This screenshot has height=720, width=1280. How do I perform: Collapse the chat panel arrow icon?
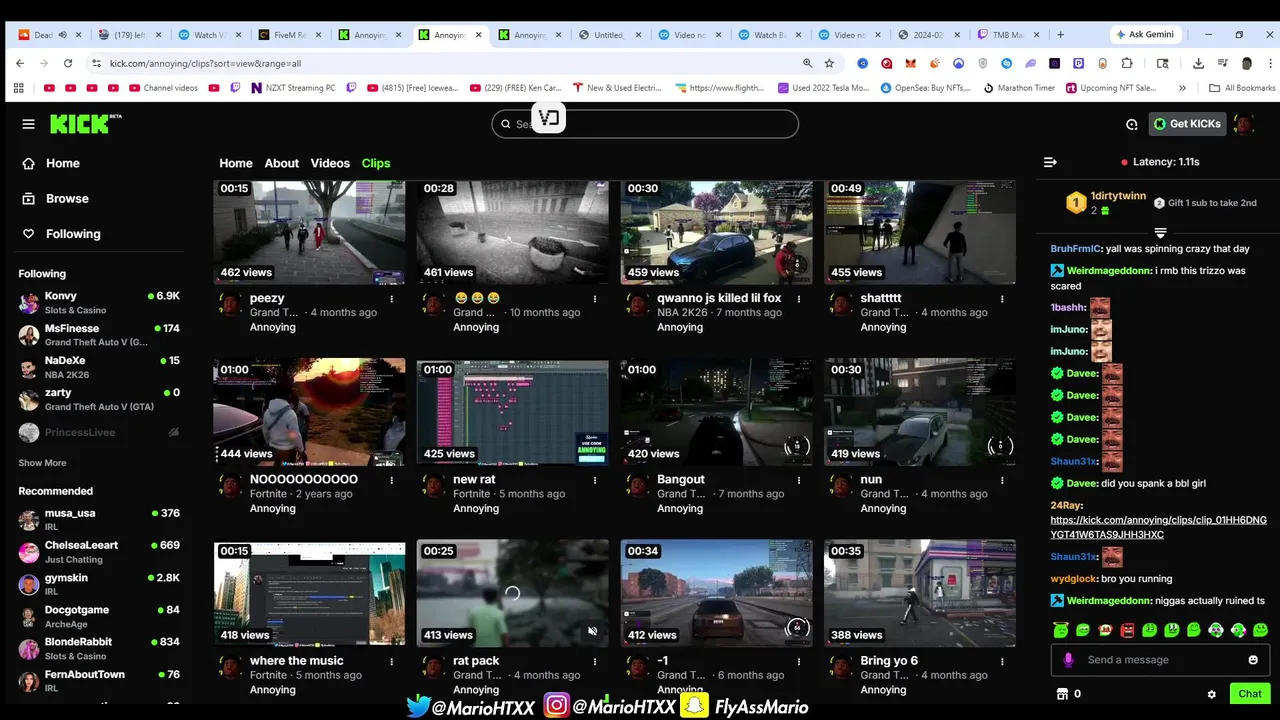click(x=1050, y=162)
